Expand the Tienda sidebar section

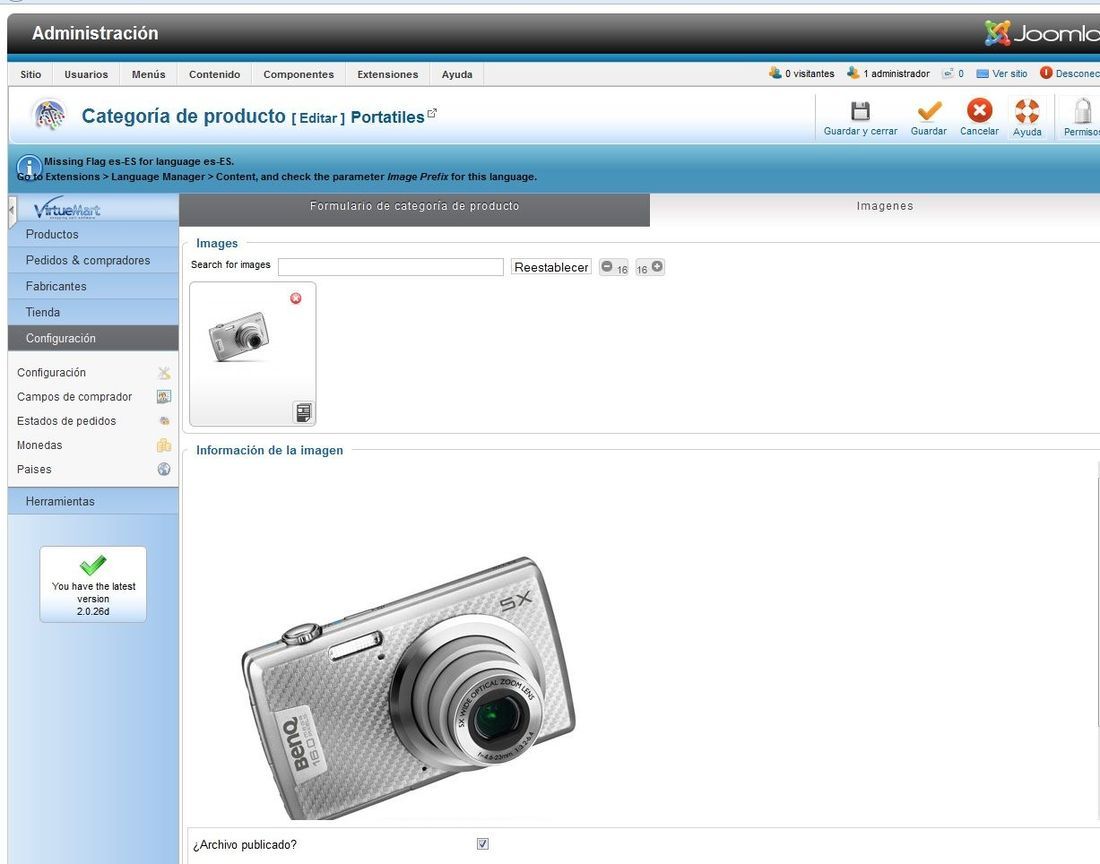(x=93, y=312)
